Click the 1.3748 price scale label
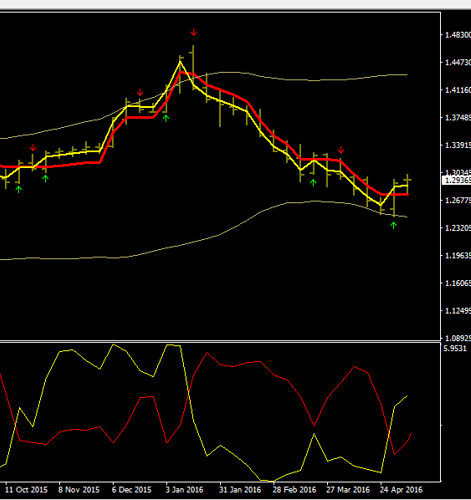This screenshot has width=471, height=500. (458, 118)
